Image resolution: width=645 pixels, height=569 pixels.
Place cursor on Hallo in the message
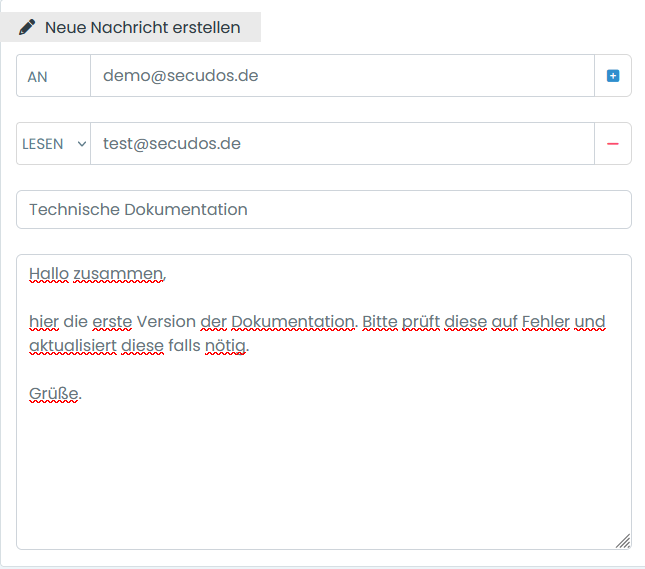click(48, 274)
